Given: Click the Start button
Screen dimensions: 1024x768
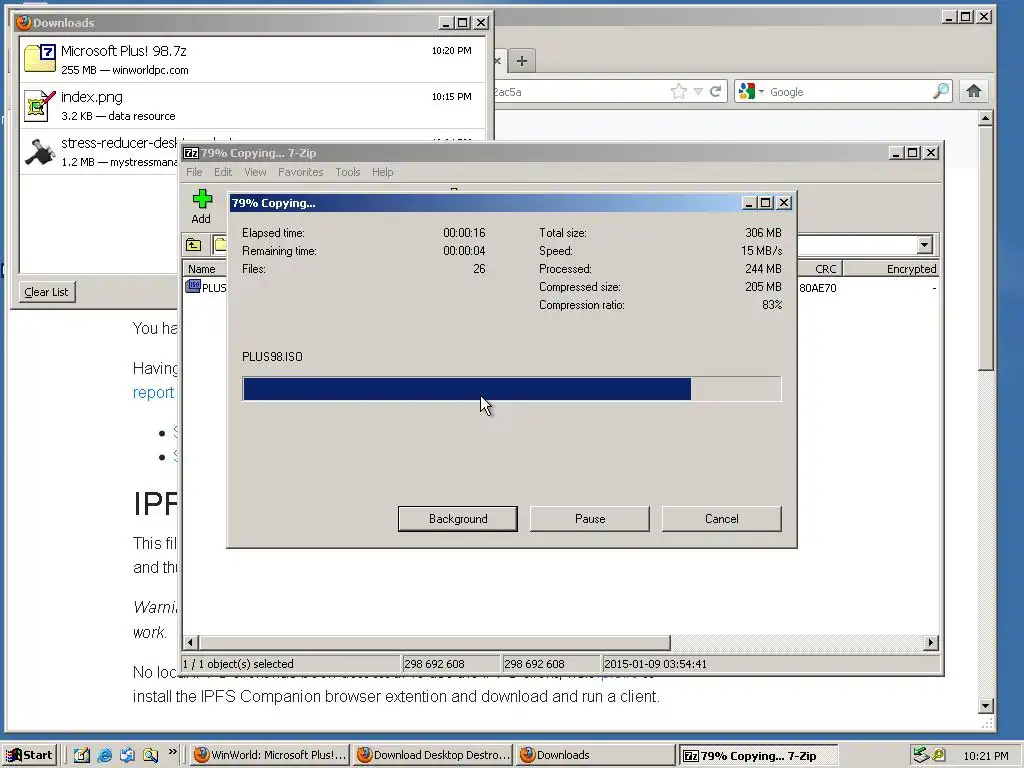Looking at the screenshot, I should point(29,755).
